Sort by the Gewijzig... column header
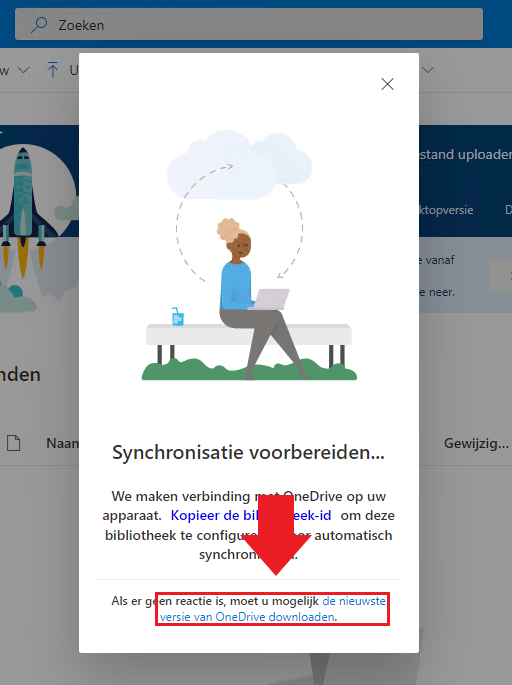Screen dimensions: 512x685 (x=476, y=443)
